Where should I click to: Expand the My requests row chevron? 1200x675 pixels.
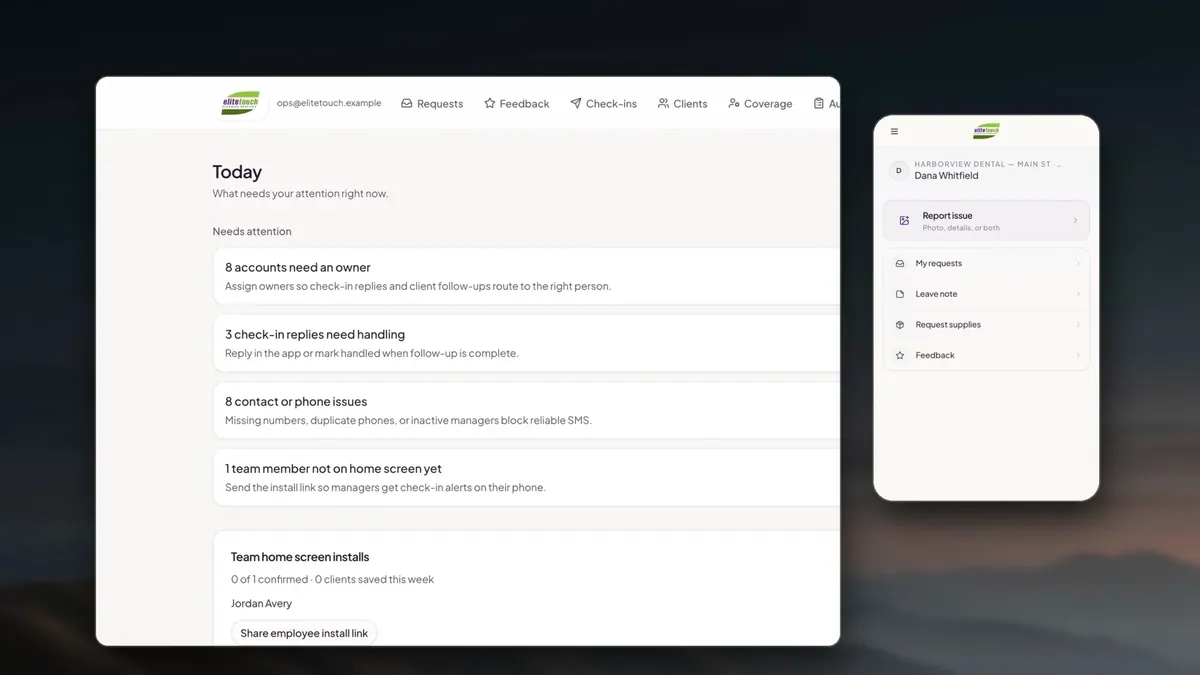1078,264
